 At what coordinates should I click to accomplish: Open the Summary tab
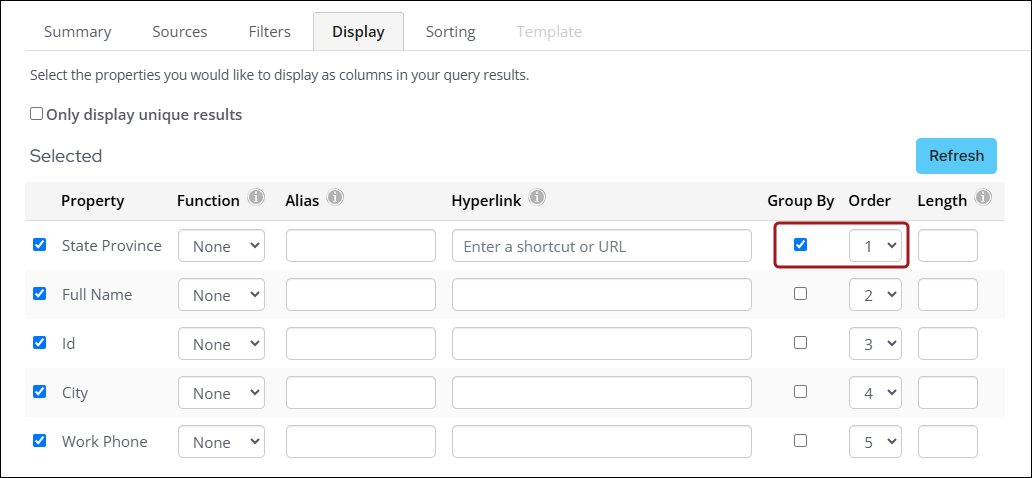pos(78,32)
